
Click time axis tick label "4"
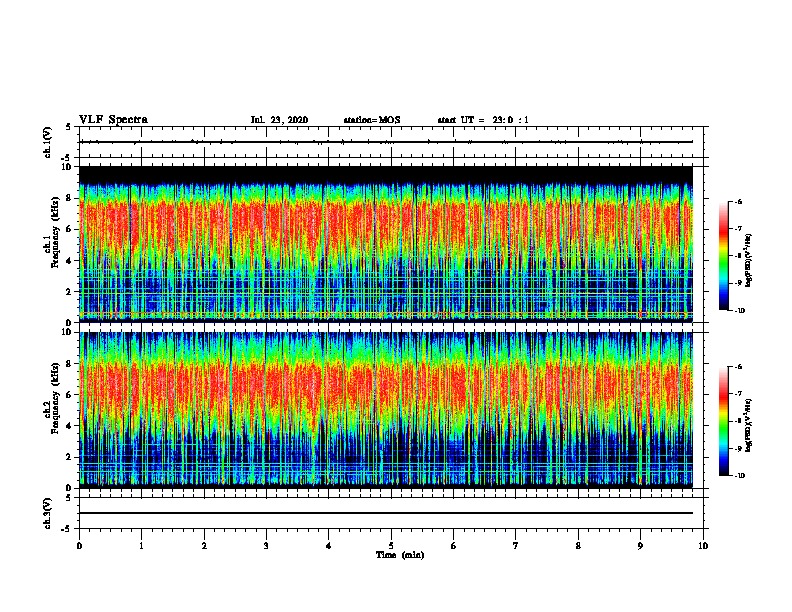coord(329,545)
